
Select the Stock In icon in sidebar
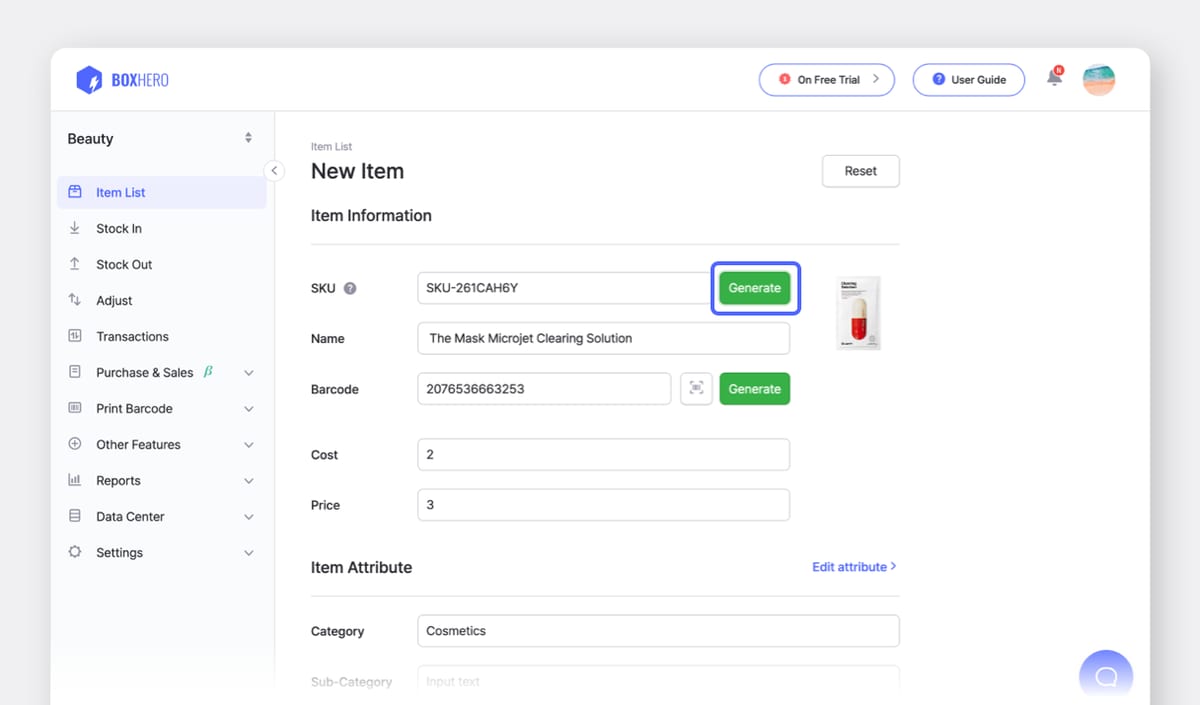[75, 228]
